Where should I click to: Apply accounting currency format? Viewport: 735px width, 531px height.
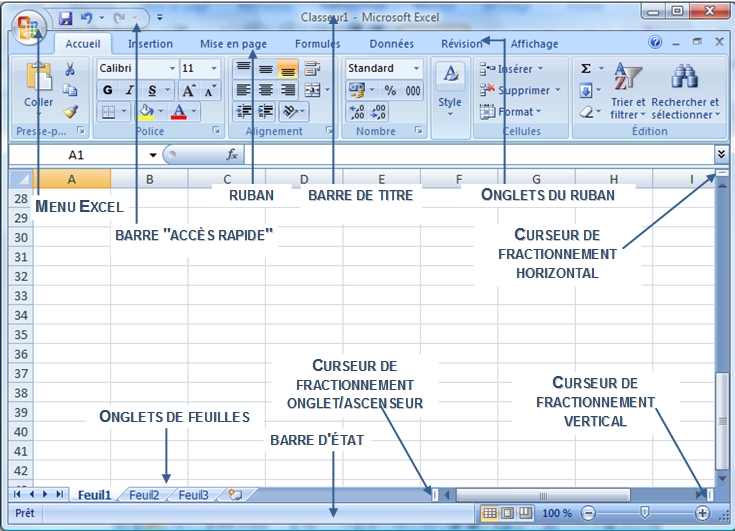pyautogui.click(x=357, y=90)
